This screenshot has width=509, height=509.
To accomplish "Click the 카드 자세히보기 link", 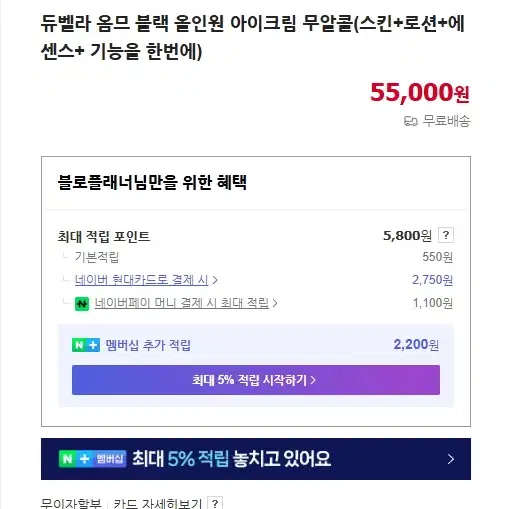I will click(x=158, y=503).
